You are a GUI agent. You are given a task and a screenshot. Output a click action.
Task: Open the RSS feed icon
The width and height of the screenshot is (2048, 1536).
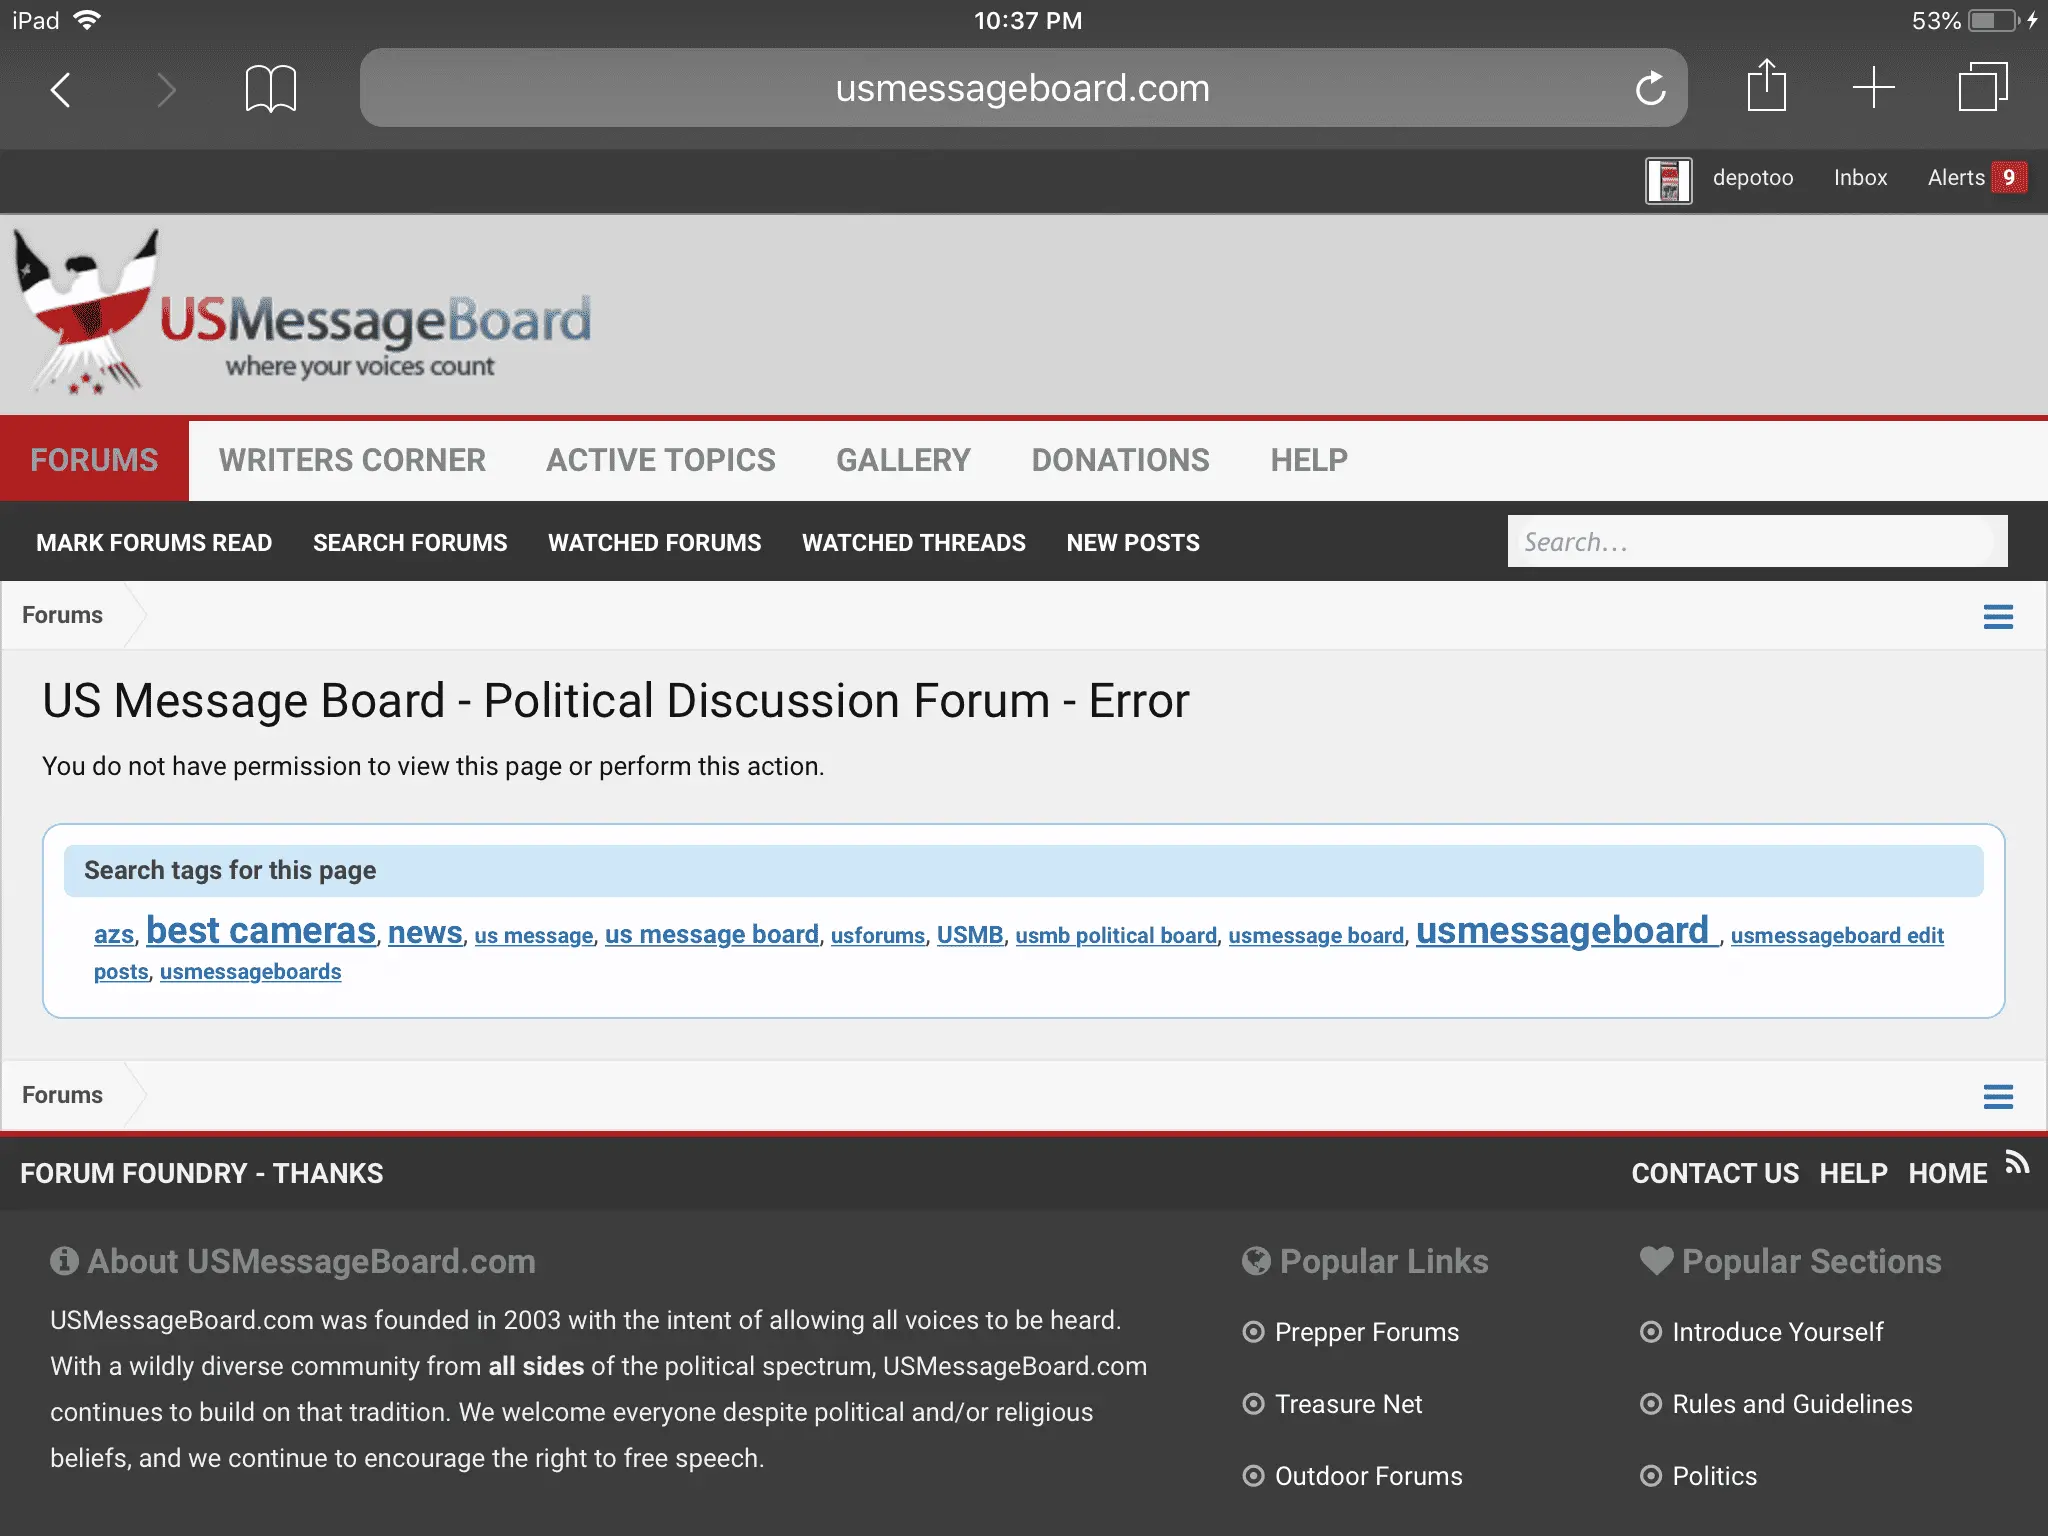[2017, 1162]
